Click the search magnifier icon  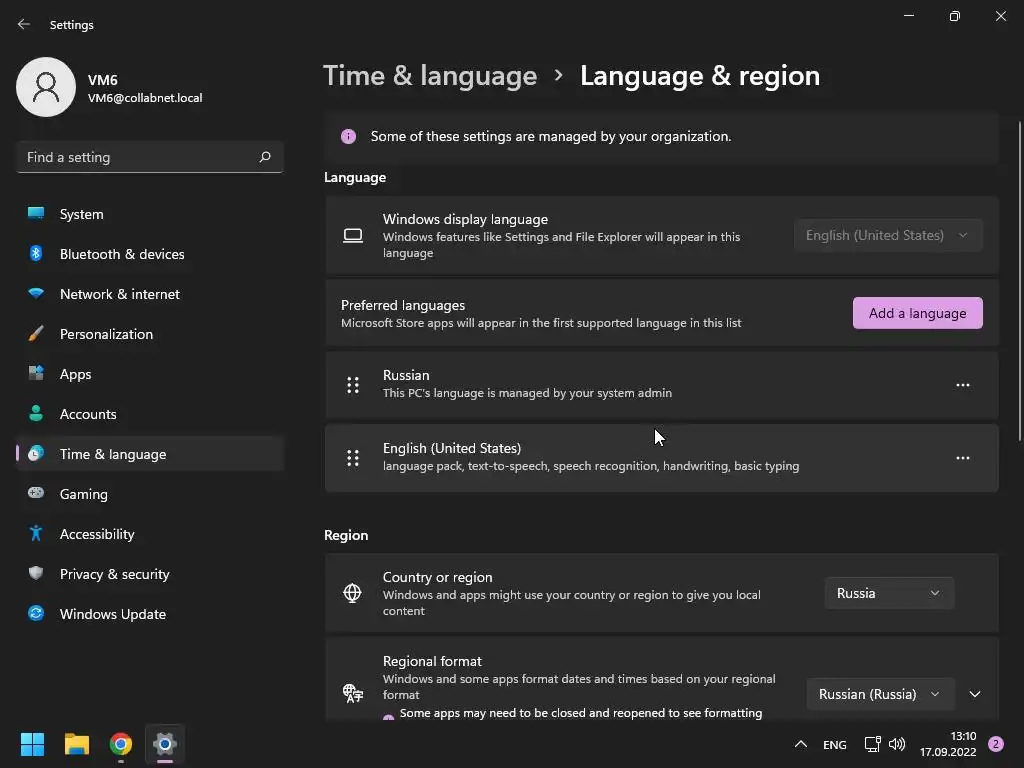[265, 157]
